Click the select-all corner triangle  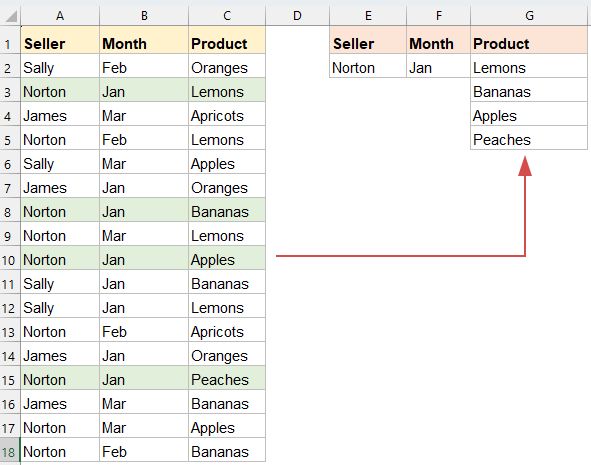coord(11,16)
